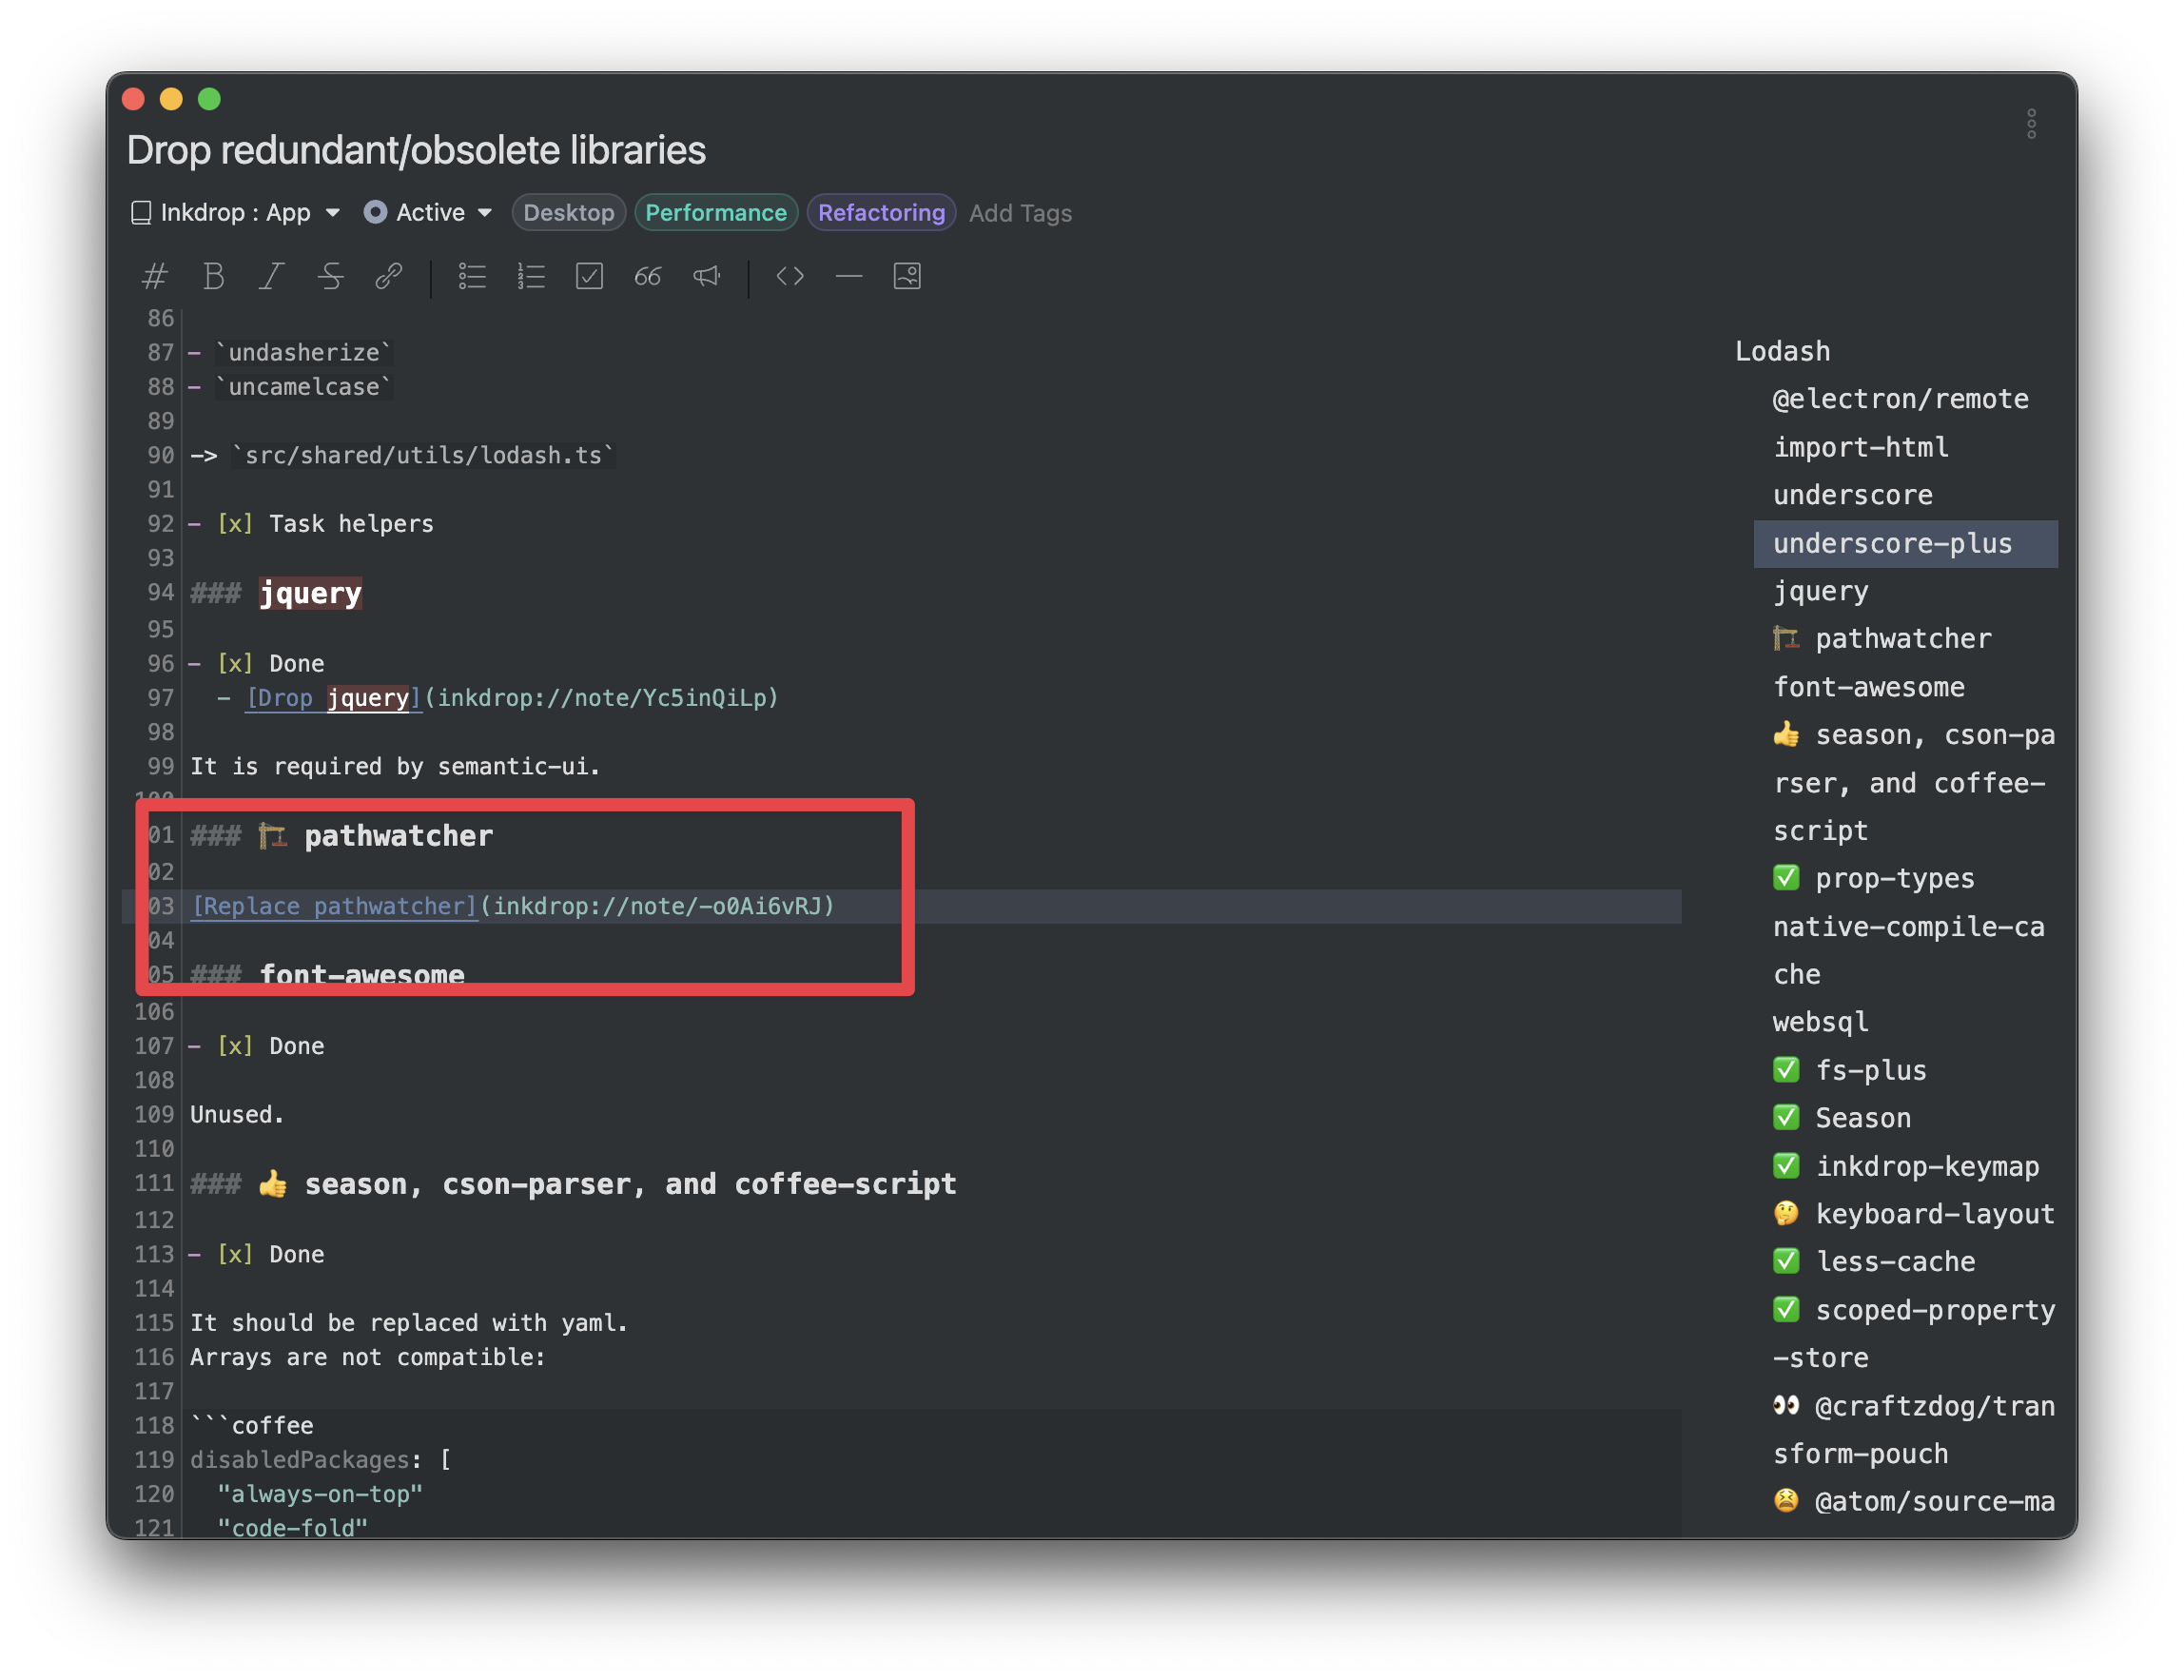Jump to underscore-plus in outline

[x=1892, y=544]
